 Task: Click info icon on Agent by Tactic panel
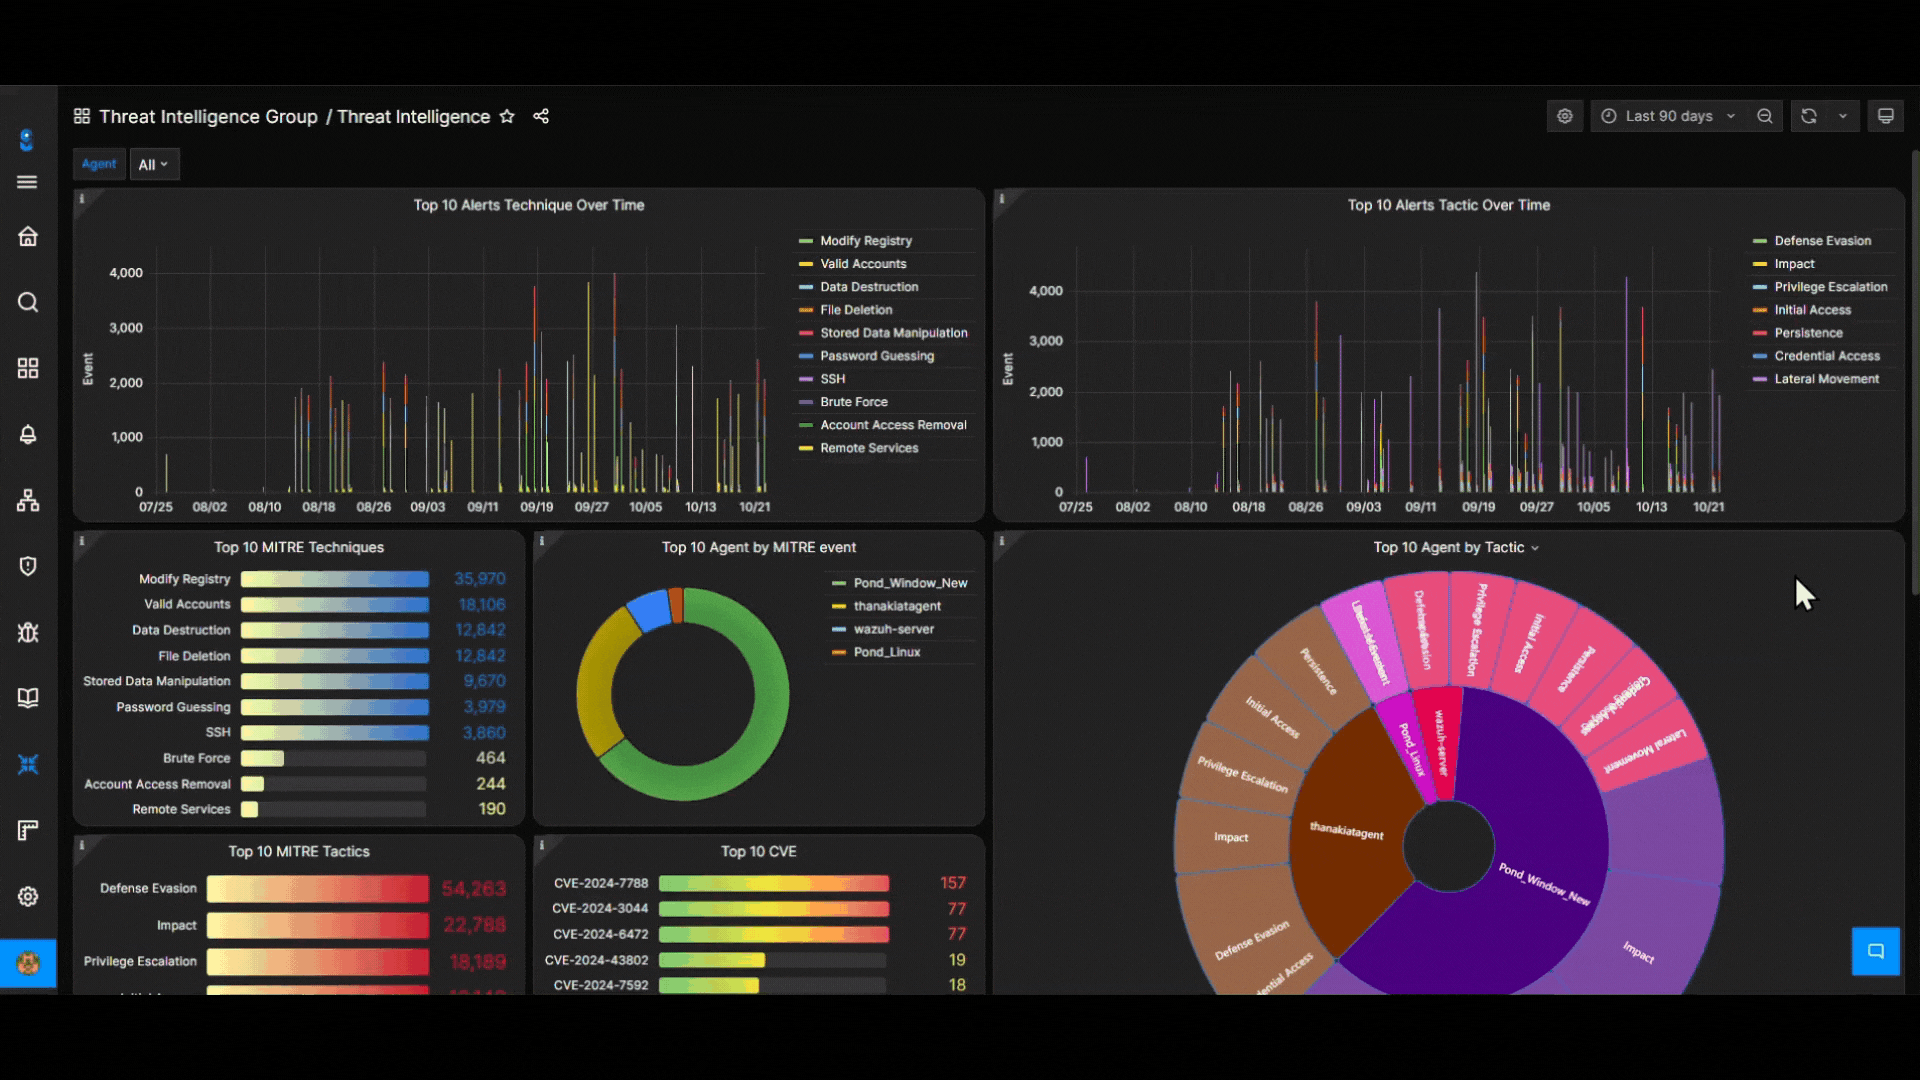1002,541
